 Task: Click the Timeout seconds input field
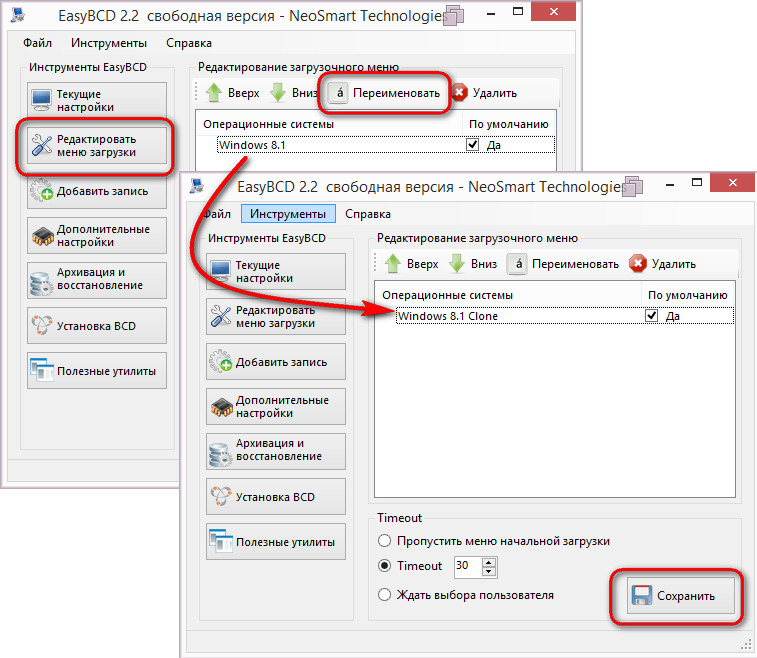468,567
